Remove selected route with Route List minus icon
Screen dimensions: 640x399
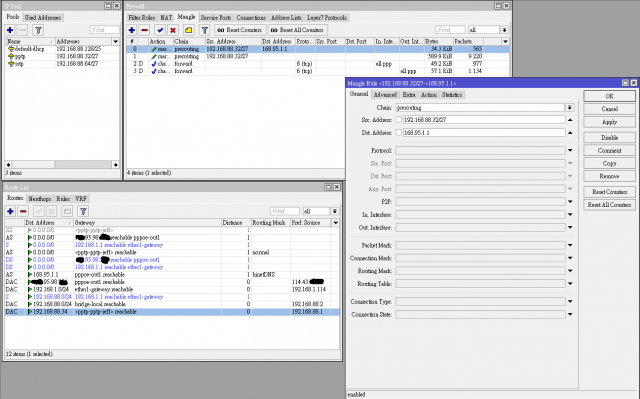coord(23,211)
